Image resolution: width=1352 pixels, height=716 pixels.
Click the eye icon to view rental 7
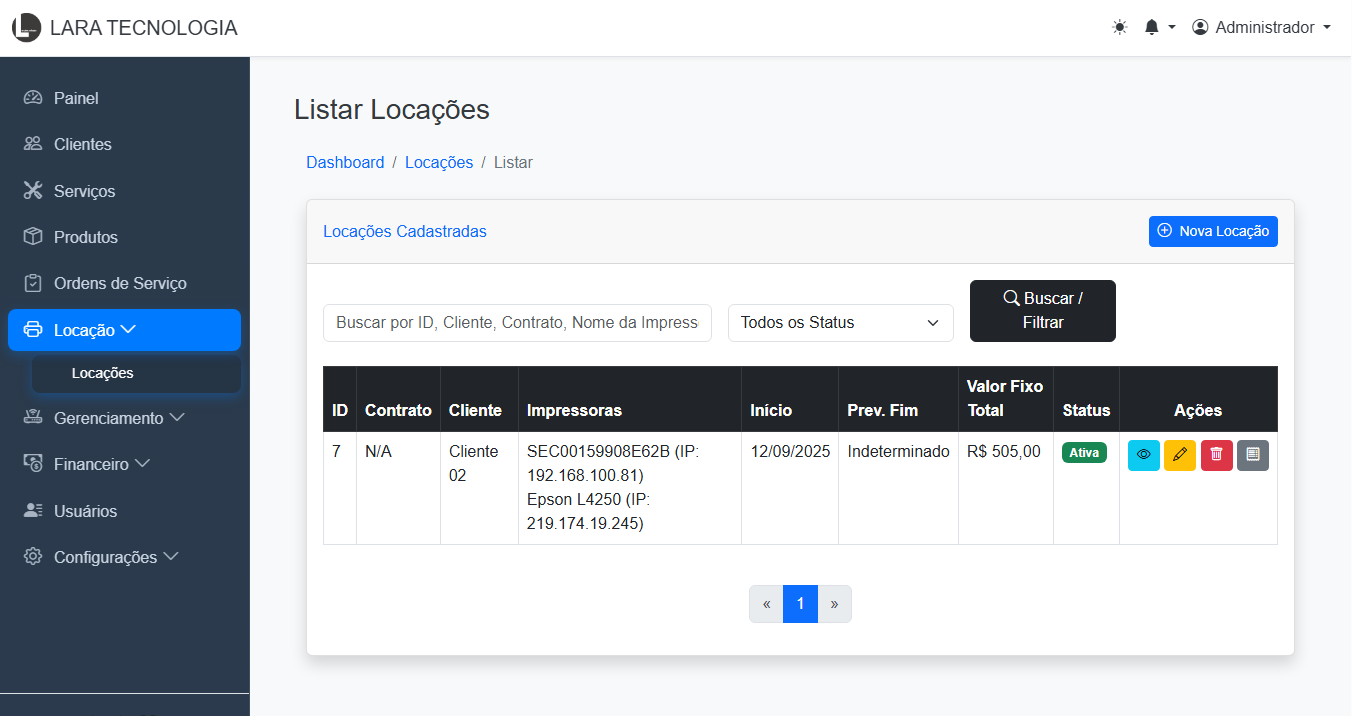(1144, 455)
